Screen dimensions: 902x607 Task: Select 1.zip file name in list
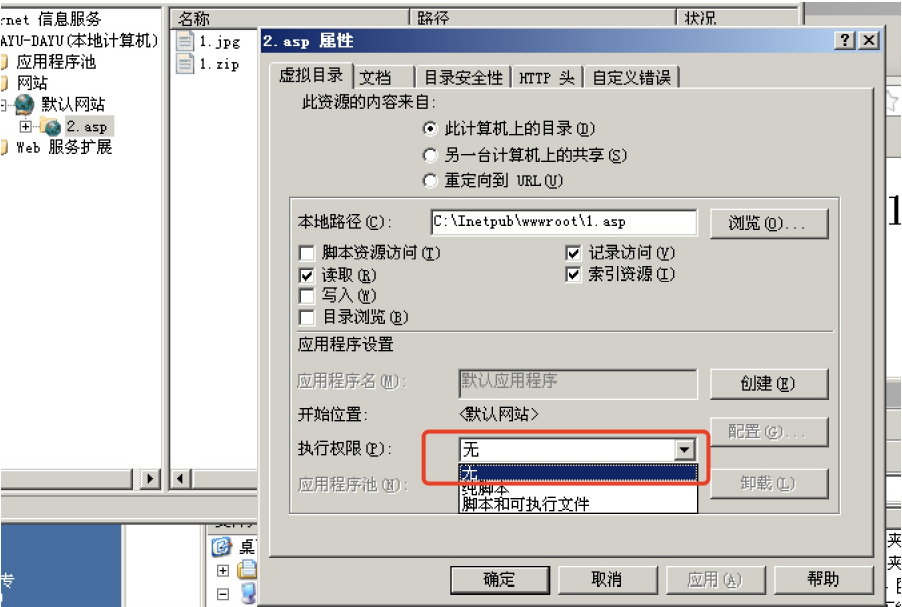(x=219, y=64)
